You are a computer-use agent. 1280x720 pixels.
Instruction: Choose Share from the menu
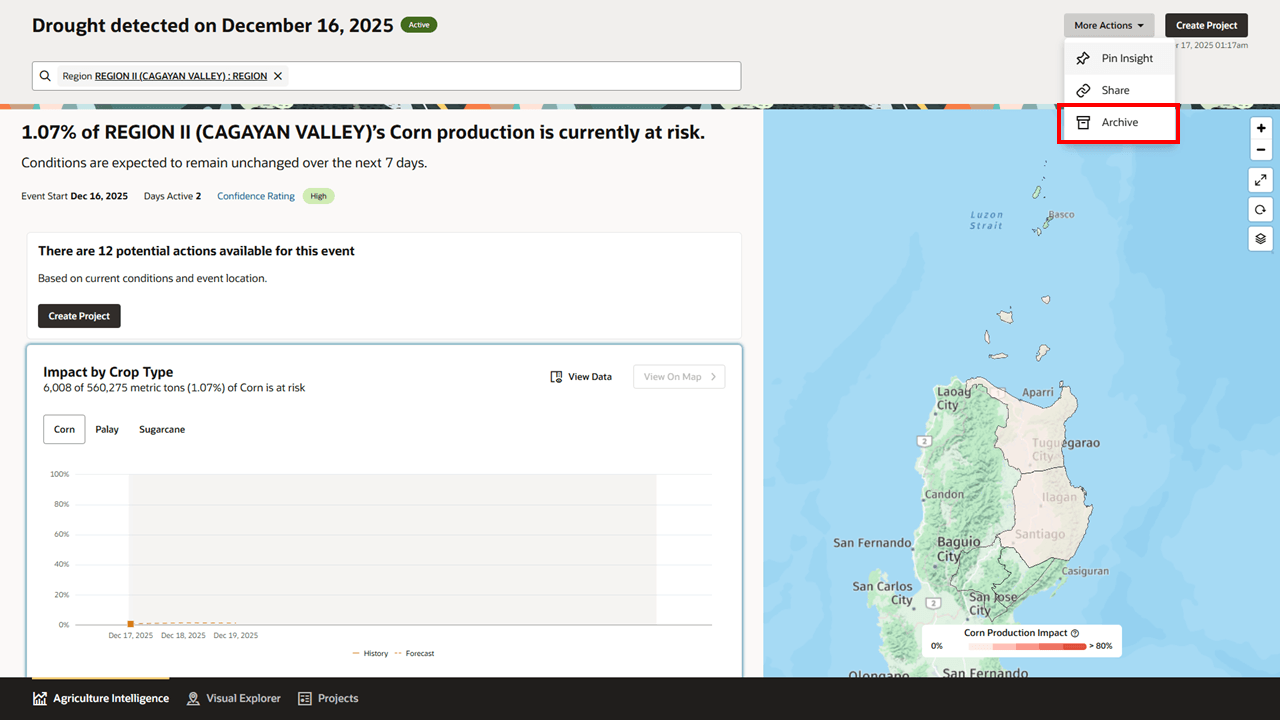pos(1117,90)
